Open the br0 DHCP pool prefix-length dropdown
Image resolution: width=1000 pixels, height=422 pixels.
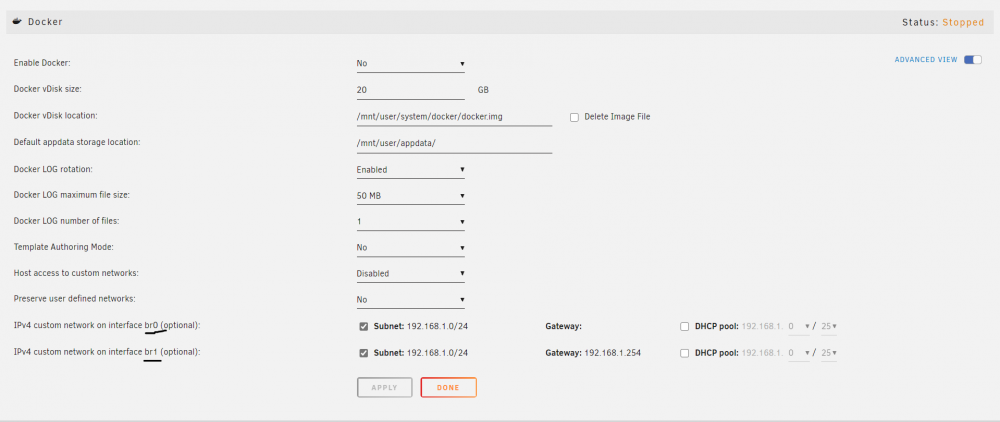click(x=828, y=326)
